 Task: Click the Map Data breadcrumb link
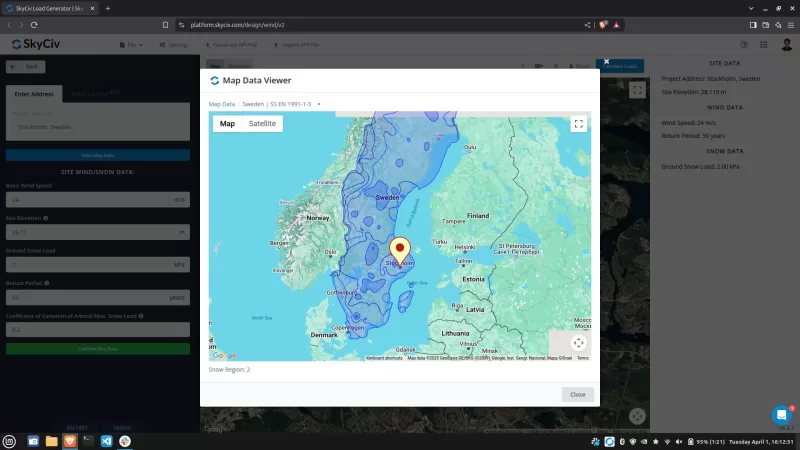pos(221,103)
